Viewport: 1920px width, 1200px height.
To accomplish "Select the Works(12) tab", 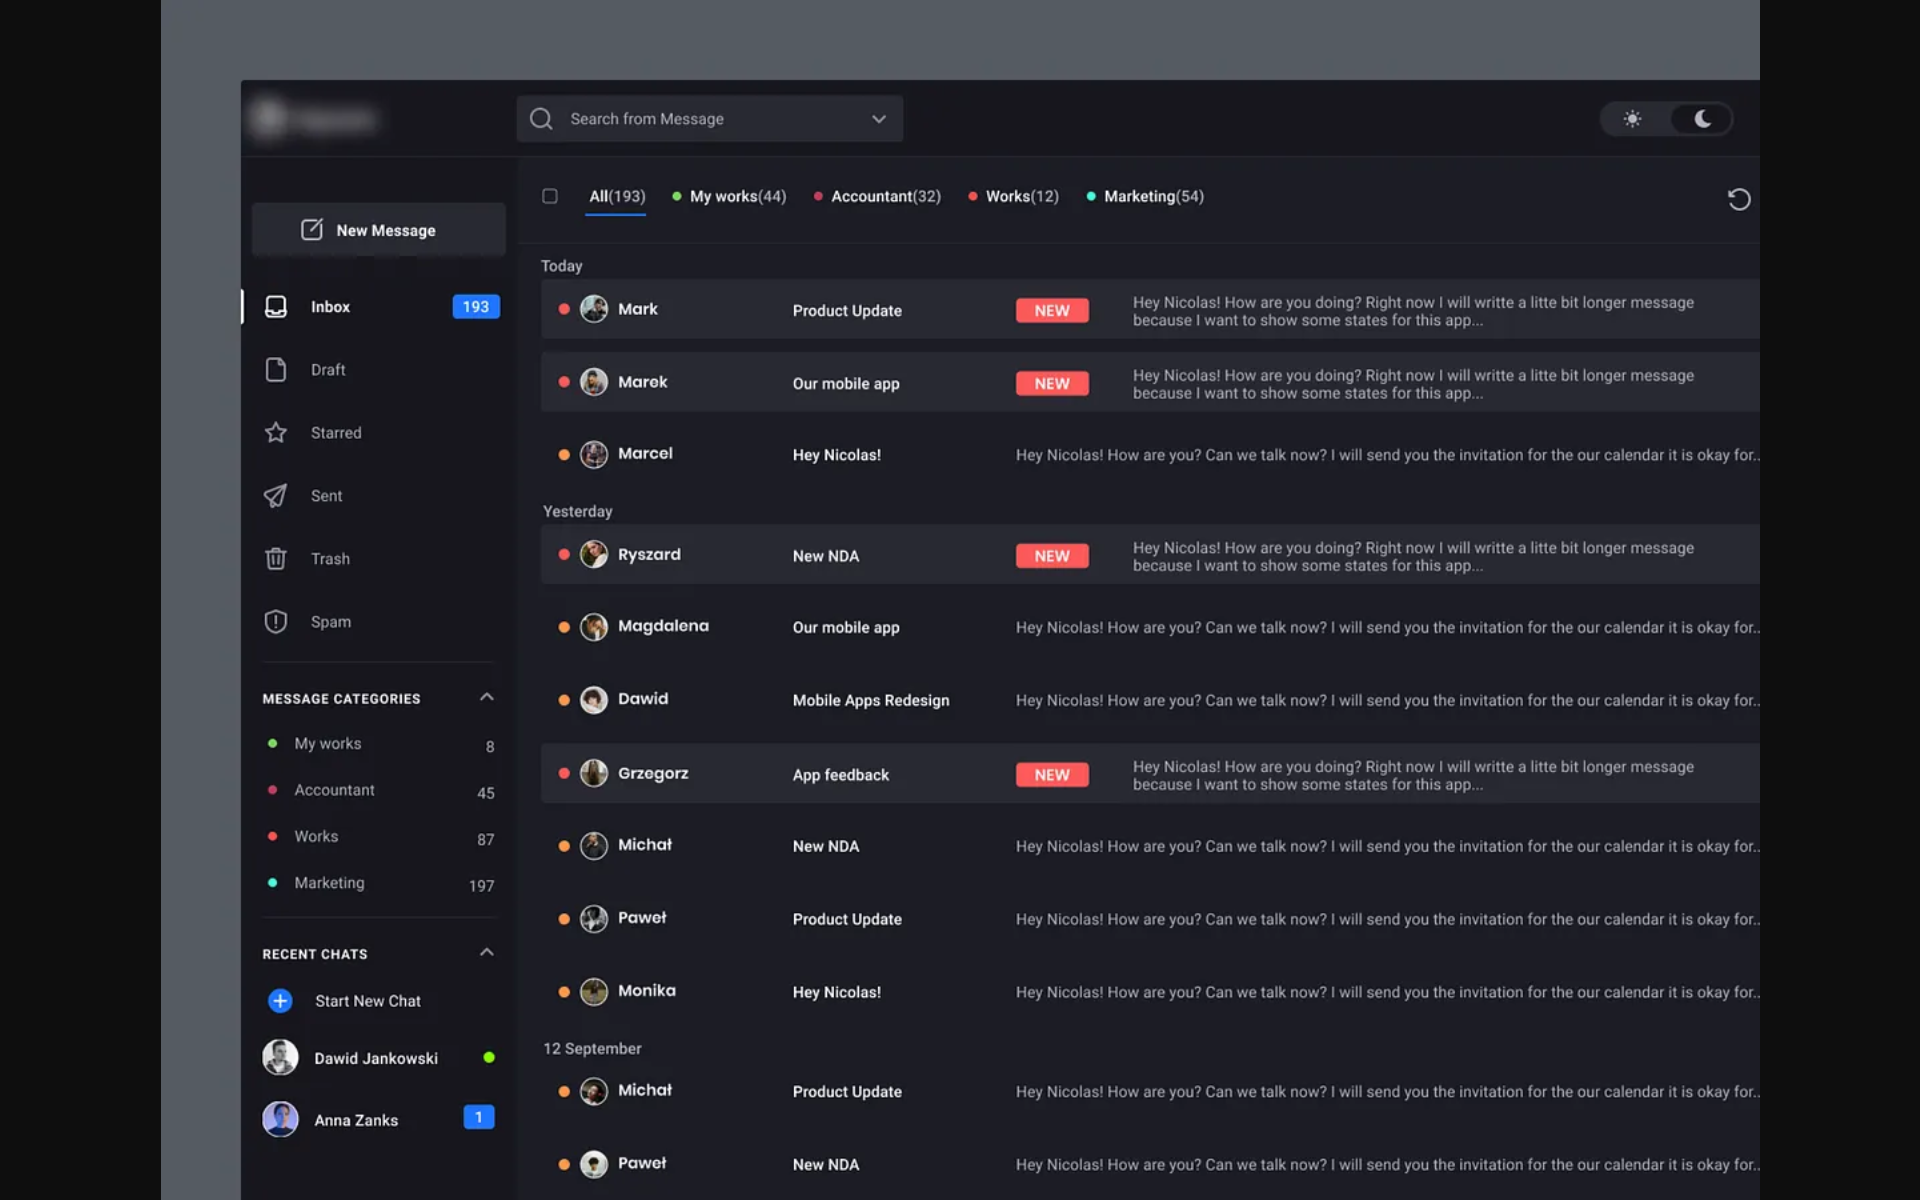I will (1013, 196).
